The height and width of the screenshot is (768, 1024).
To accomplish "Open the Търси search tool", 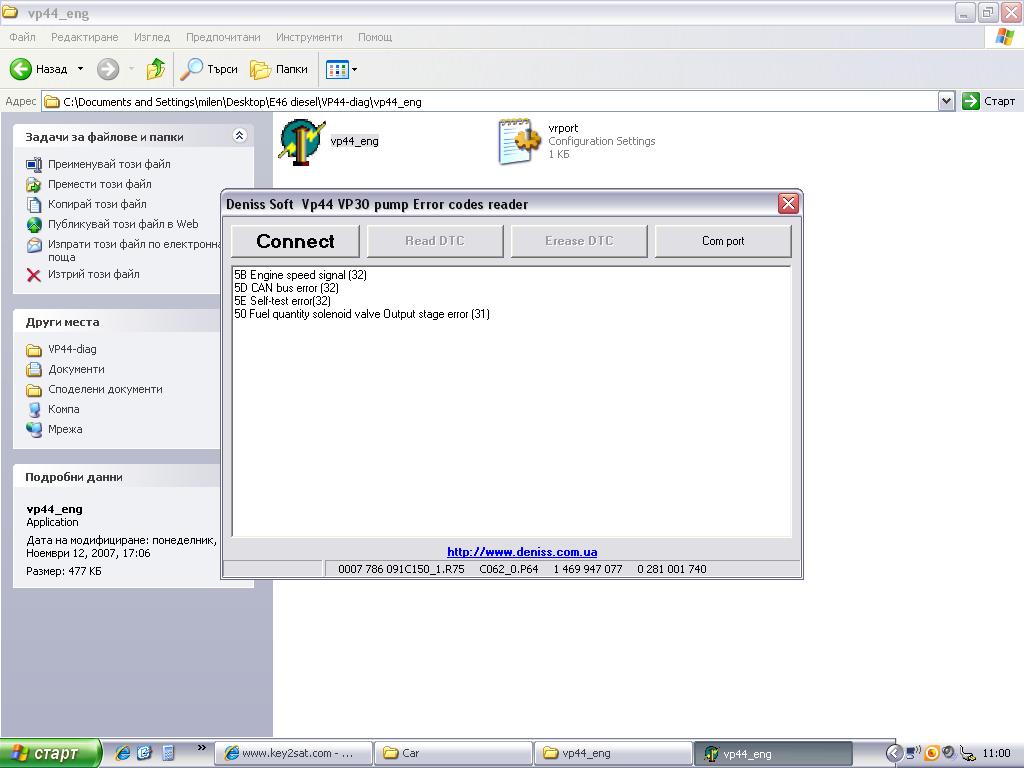I will (209, 69).
